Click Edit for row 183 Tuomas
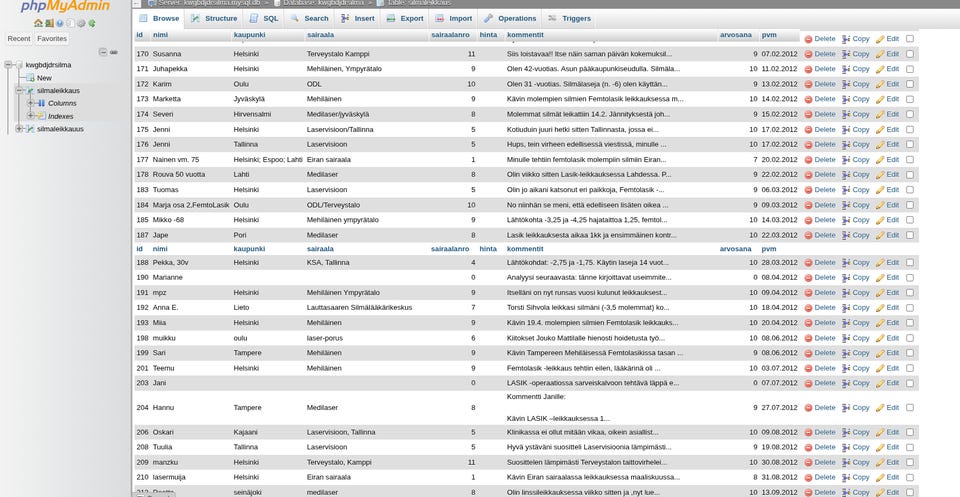960x497 pixels. point(887,190)
